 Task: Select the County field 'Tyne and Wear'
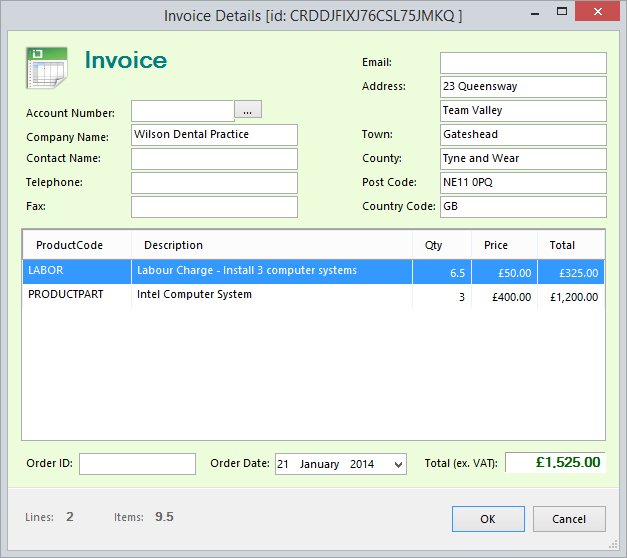pyautogui.click(x=523, y=159)
